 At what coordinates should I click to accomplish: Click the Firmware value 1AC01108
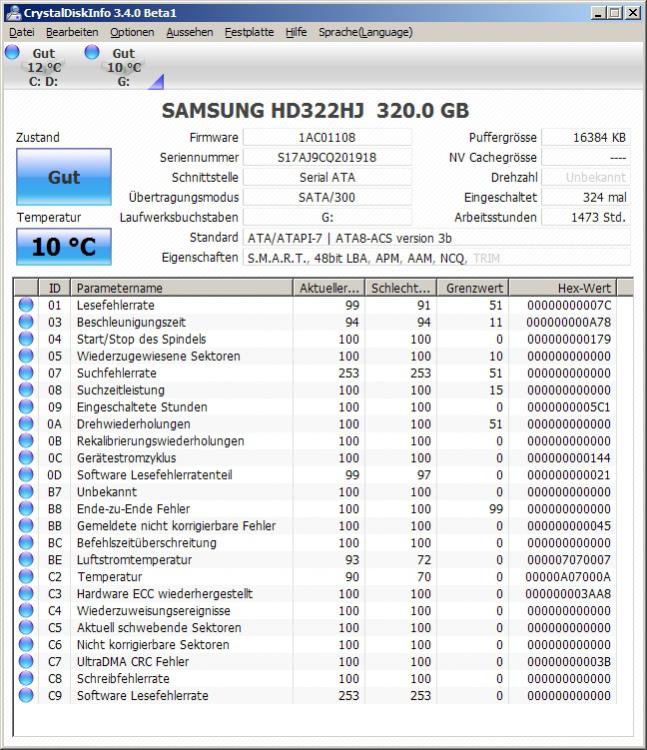(x=327, y=138)
